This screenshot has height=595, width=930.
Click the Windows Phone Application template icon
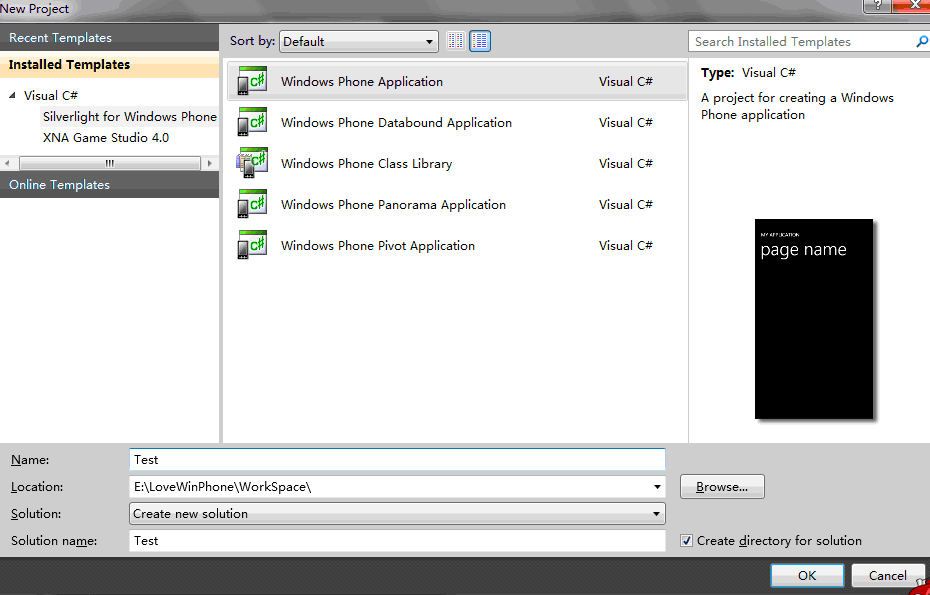[x=252, y=81]
